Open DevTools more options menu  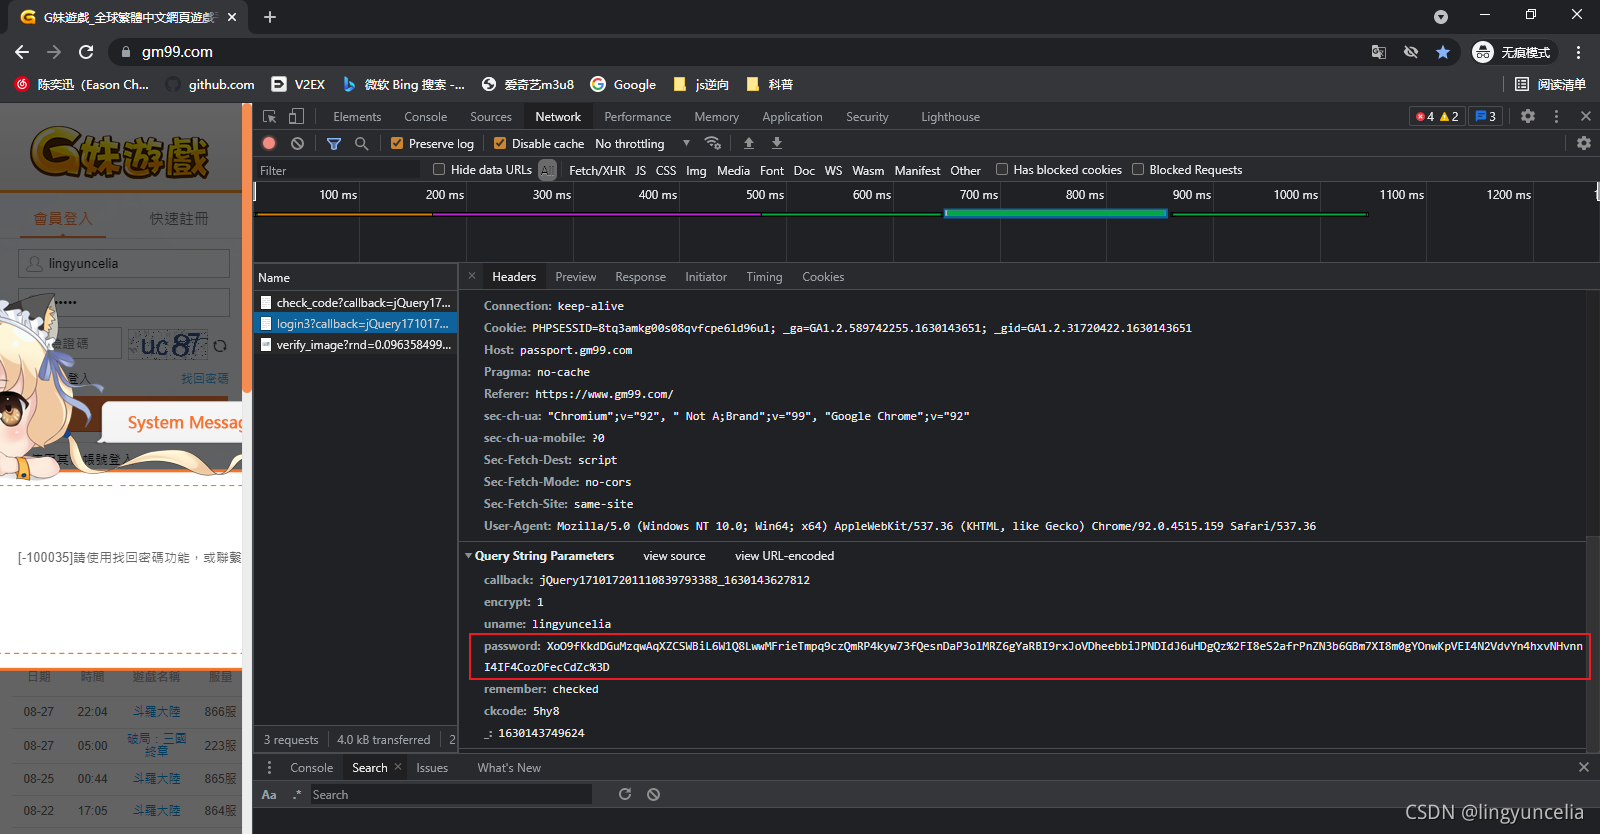coord(1556,117)
